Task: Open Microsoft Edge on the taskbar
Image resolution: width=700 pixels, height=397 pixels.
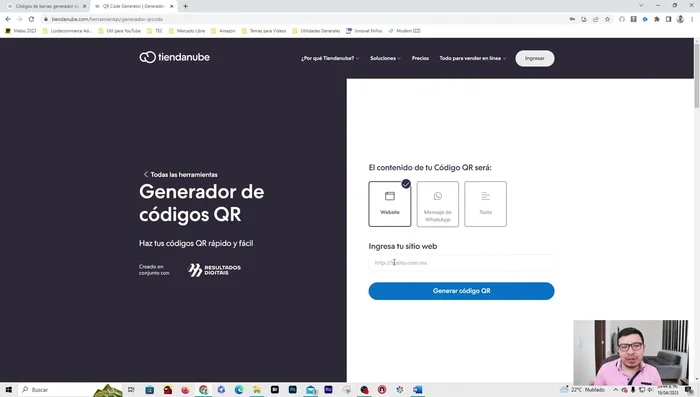Action: tap(239, 390)
